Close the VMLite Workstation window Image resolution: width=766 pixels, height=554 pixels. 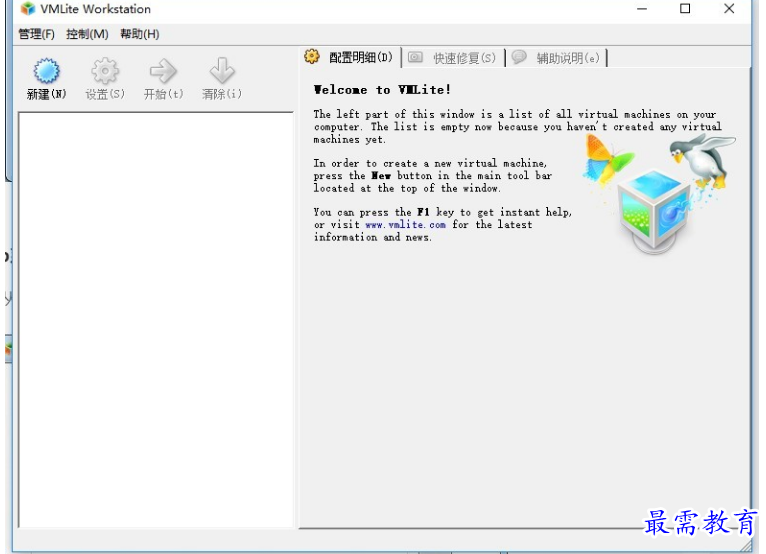point(729,9)
